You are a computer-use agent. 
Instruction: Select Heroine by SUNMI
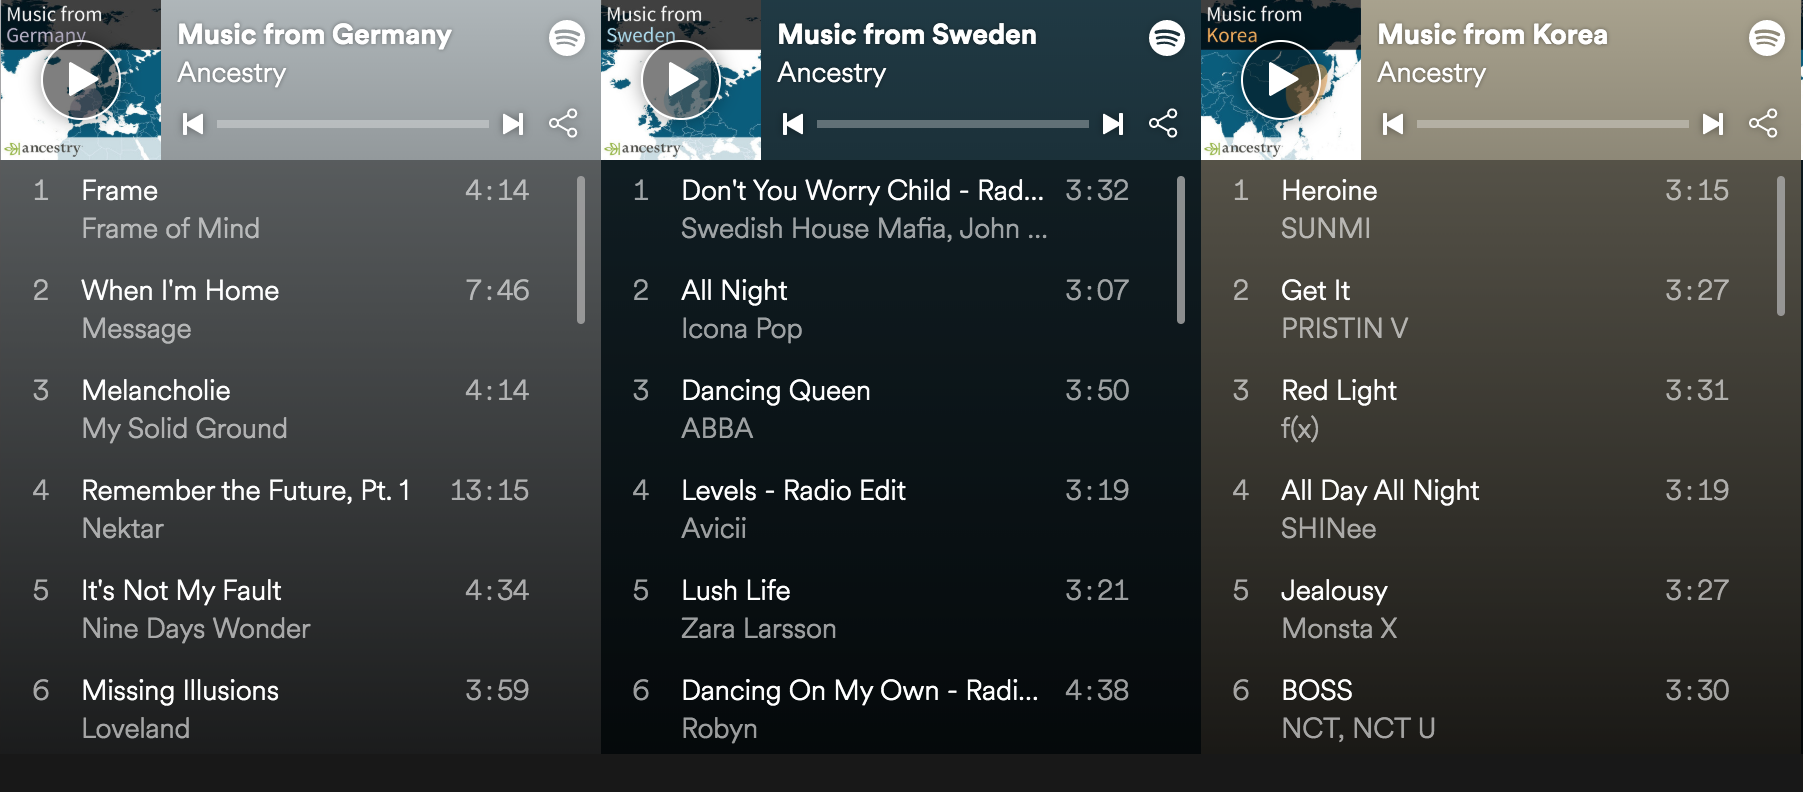pos(1330,191)
